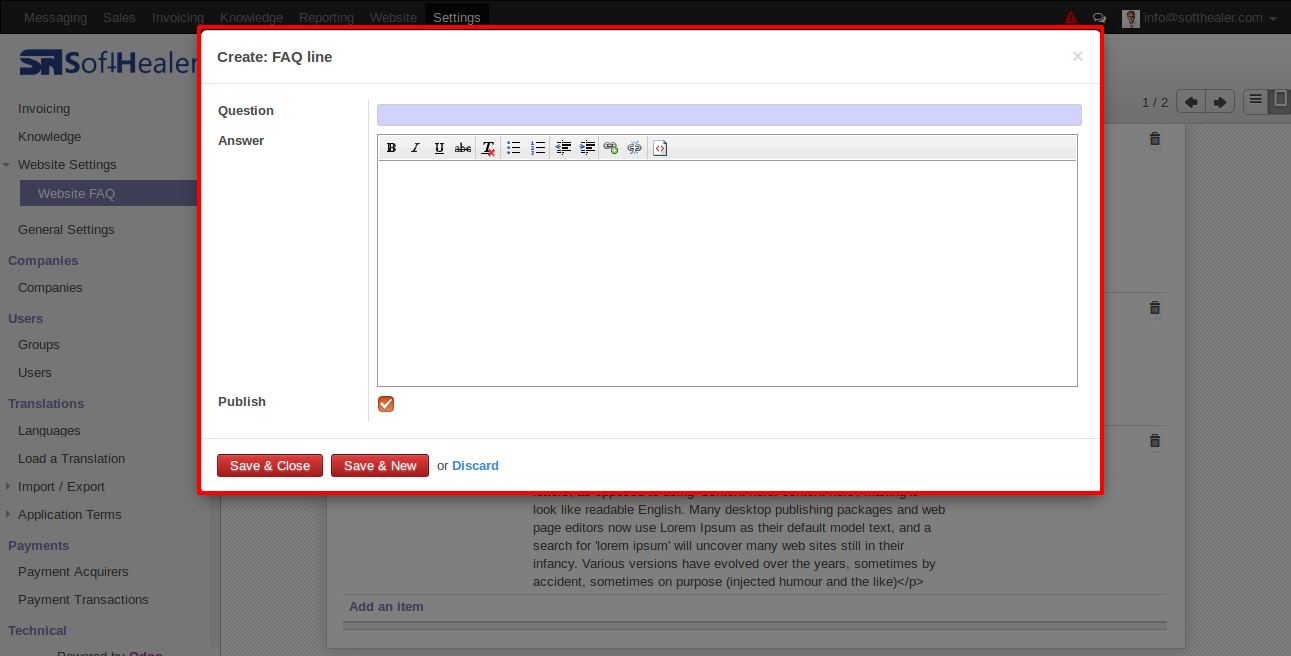Delete the second FAQ line trash icon
Screen dimensions: 1291x656
pos(1155,308)
